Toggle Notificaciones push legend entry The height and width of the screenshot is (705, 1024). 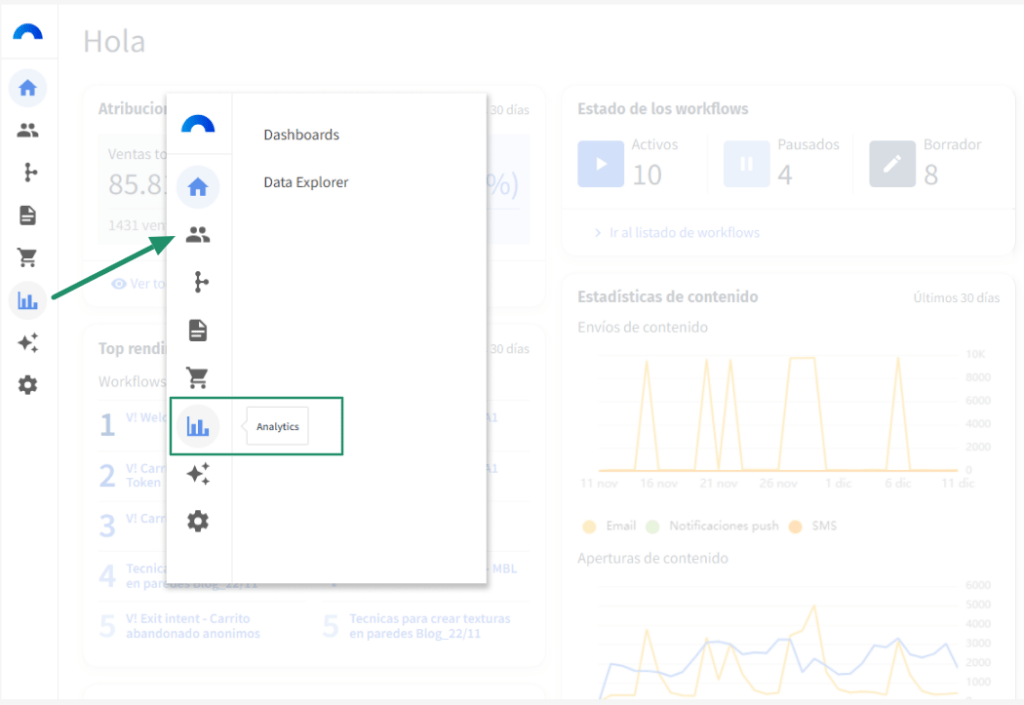click(712, 526)
